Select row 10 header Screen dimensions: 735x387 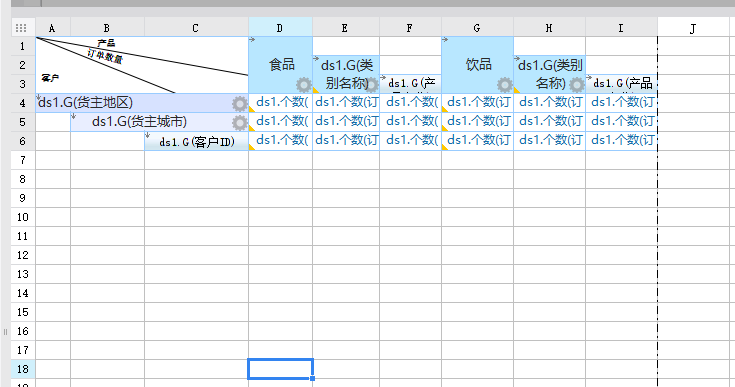23,217
